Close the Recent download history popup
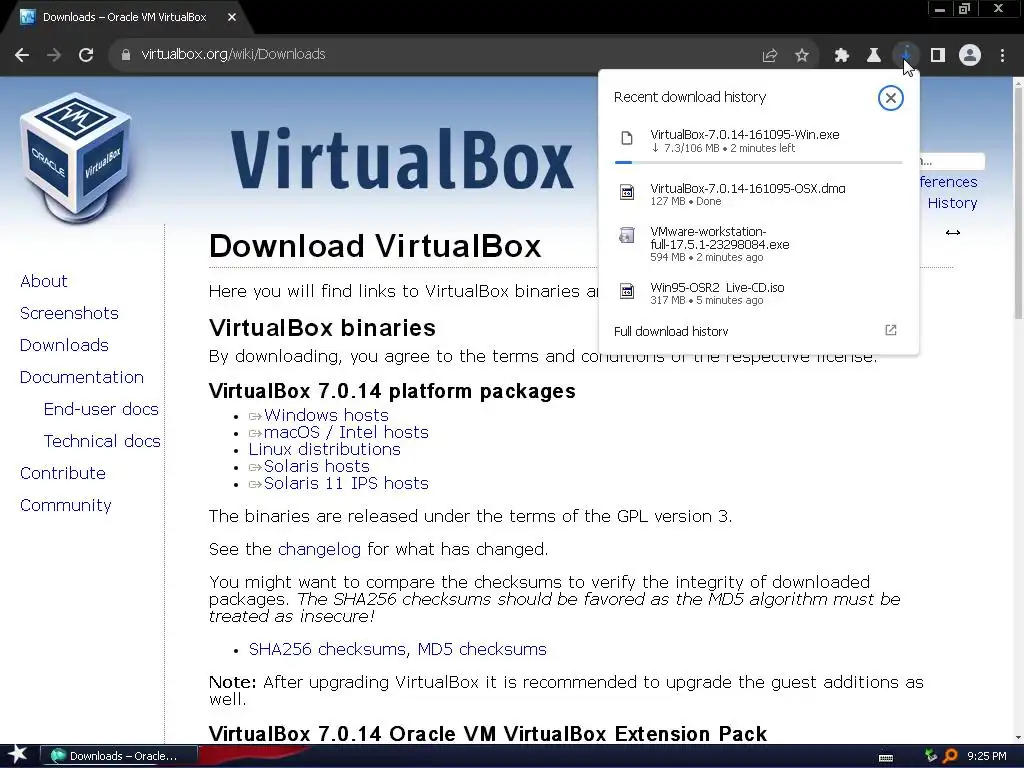 point(890,98)
